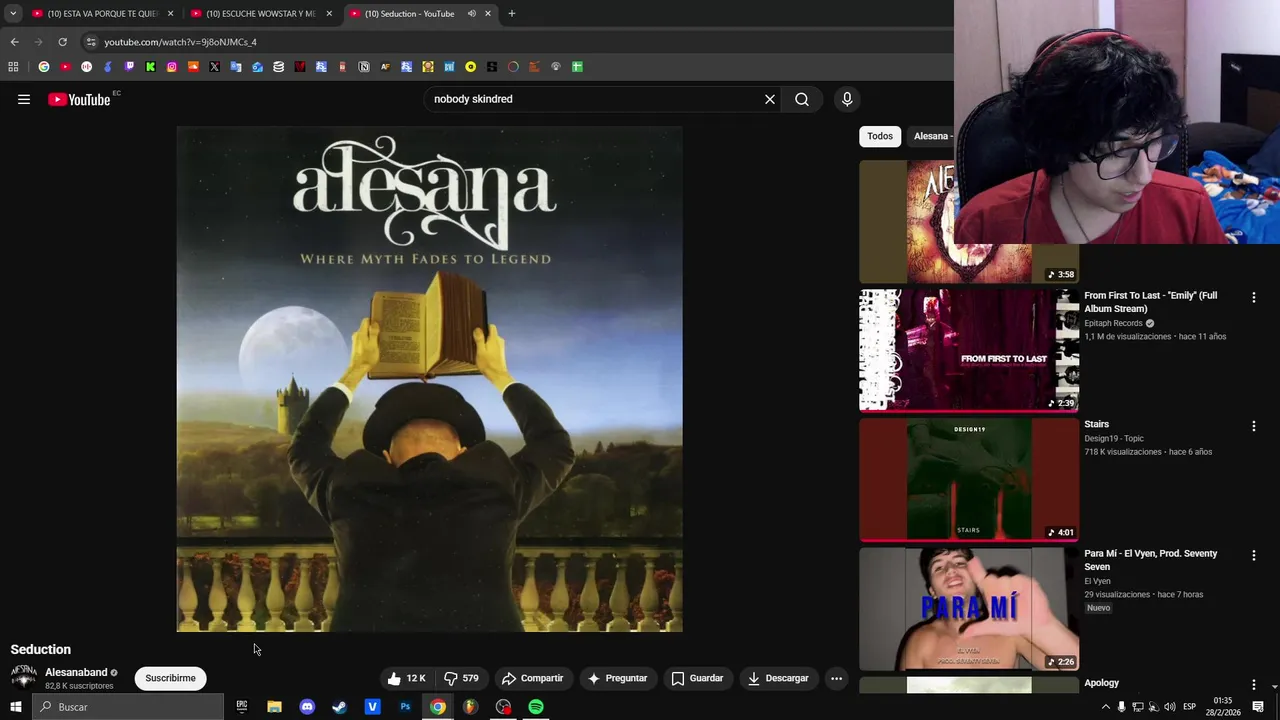The height and width of the screenshot is (720, 1280).
Task: Go back in browser history
Action: 14,42
